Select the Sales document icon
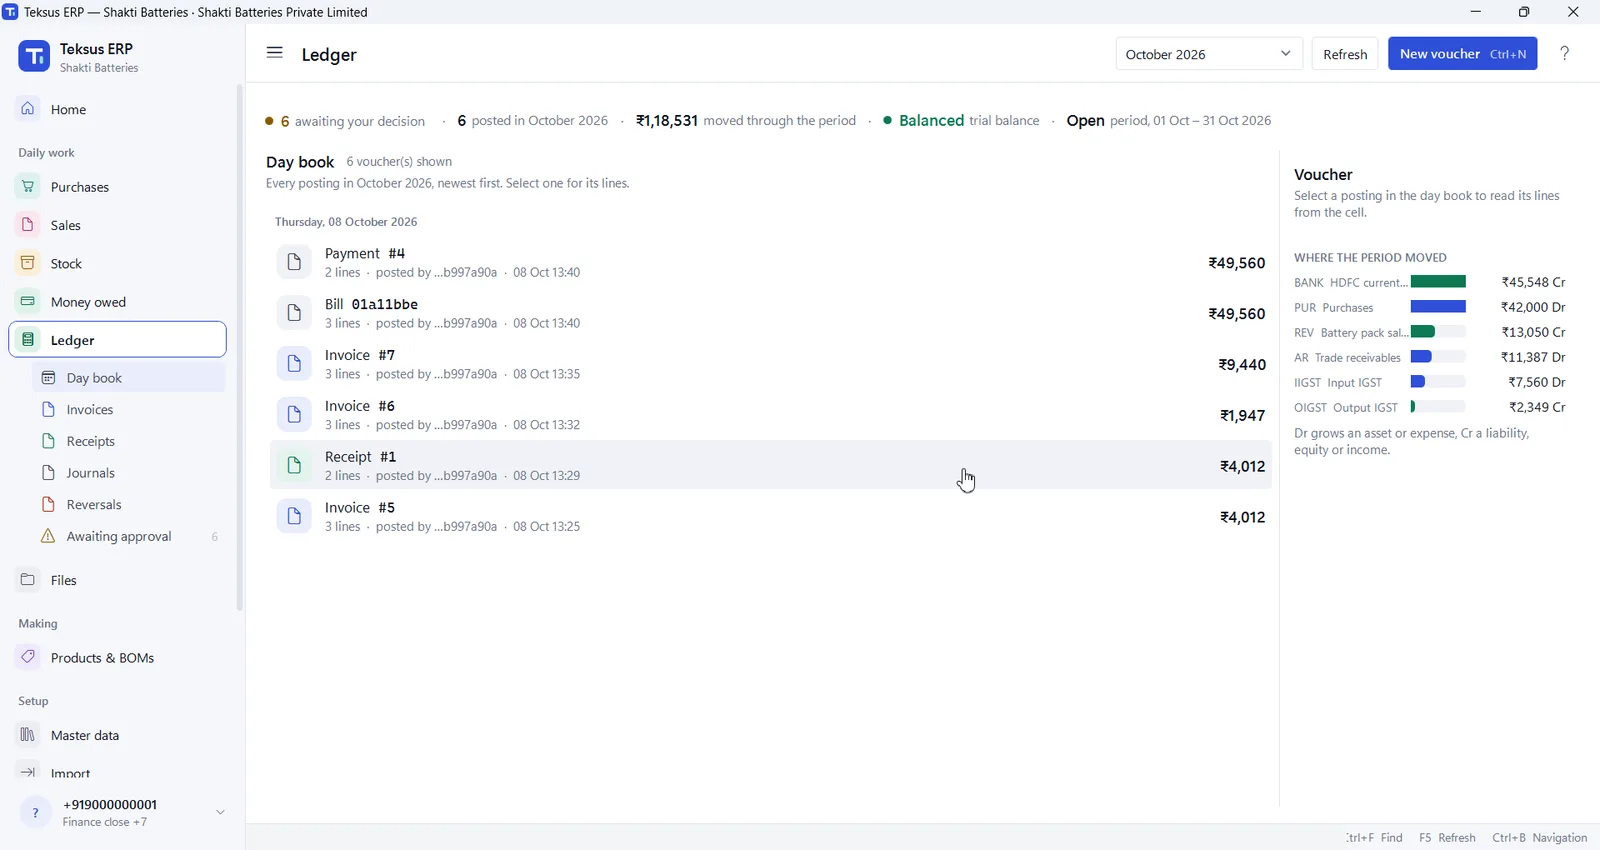 (28, 225)
